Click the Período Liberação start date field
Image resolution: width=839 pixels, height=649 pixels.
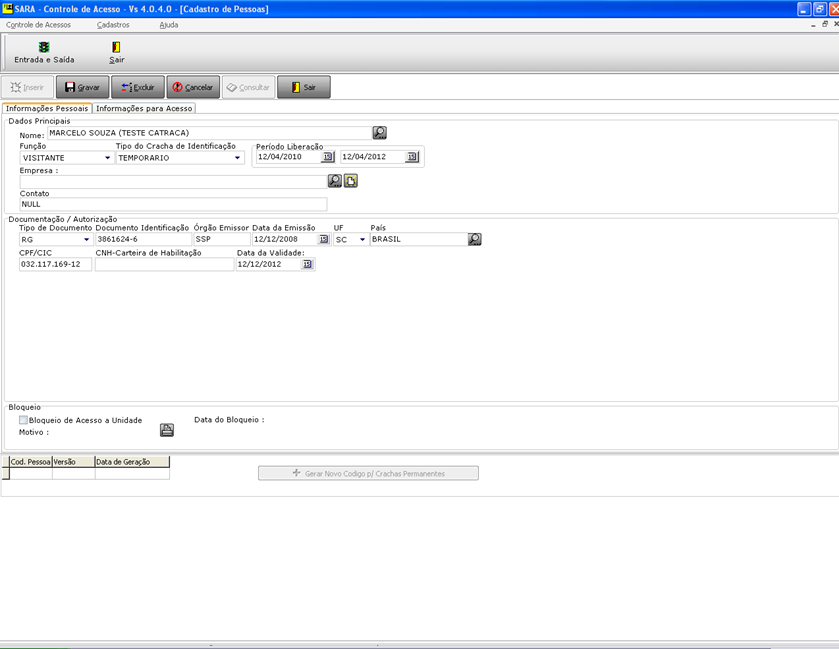coord(289,157)
